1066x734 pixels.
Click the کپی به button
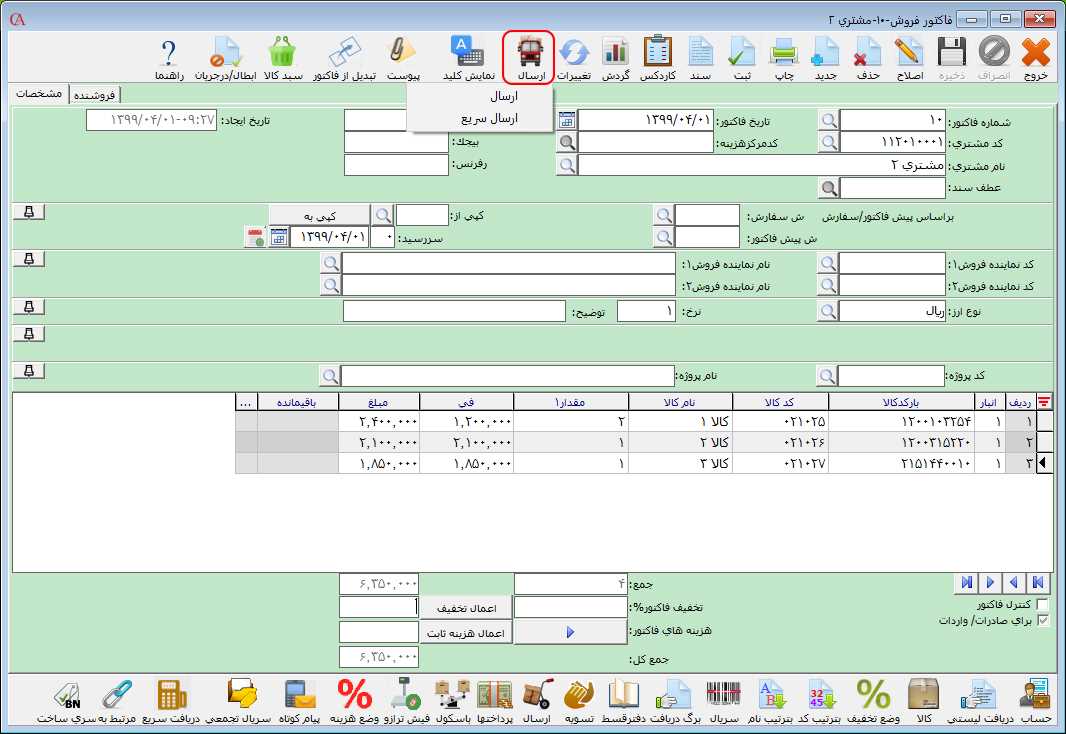[319, 215]
